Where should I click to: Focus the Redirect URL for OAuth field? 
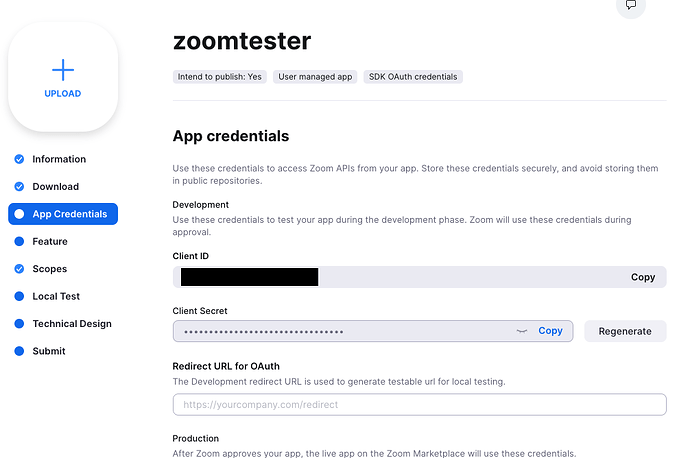(x=419, y=404)
